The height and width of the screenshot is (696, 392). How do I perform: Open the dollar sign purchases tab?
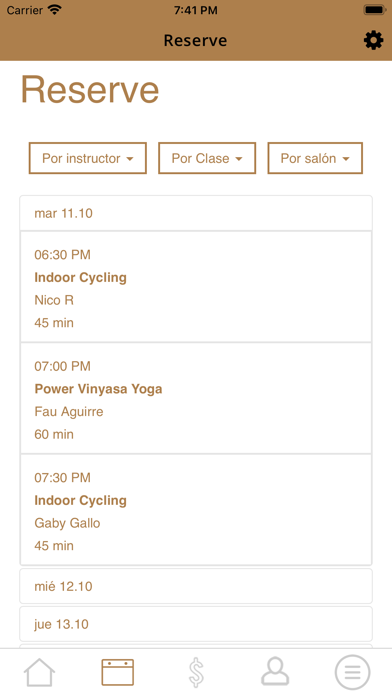coord(196,672)
